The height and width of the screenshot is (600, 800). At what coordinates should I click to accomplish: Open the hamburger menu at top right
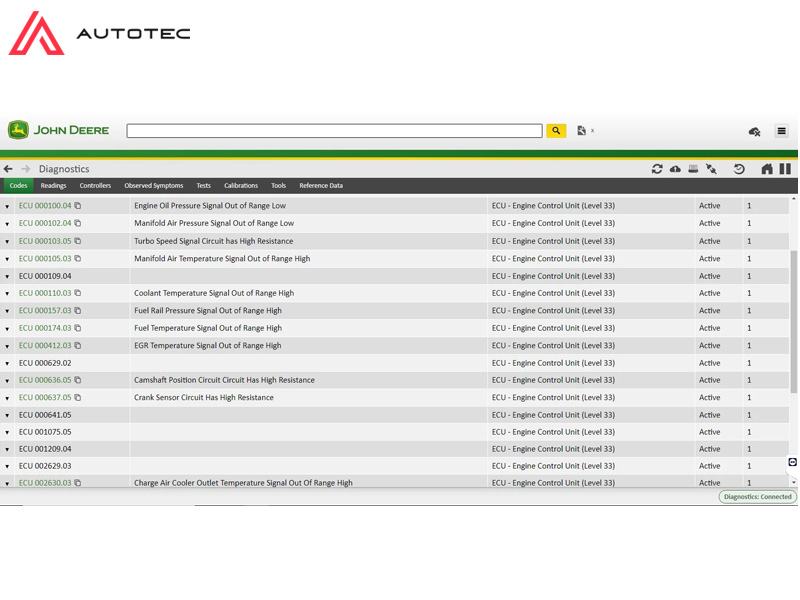(x=781, y=131)
